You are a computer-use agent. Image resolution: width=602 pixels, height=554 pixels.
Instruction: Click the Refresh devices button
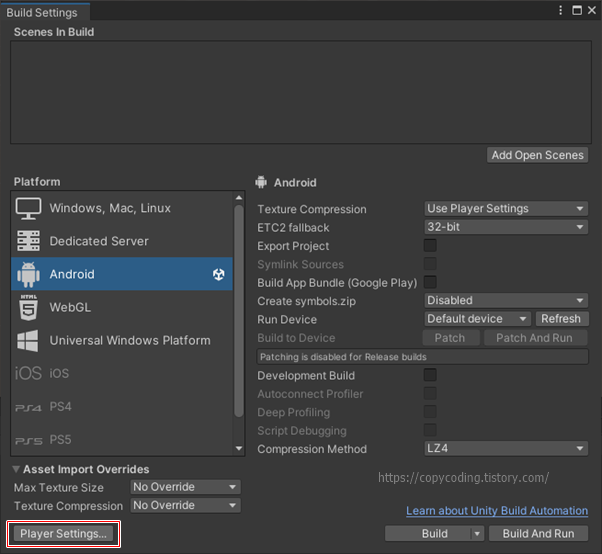561,319
